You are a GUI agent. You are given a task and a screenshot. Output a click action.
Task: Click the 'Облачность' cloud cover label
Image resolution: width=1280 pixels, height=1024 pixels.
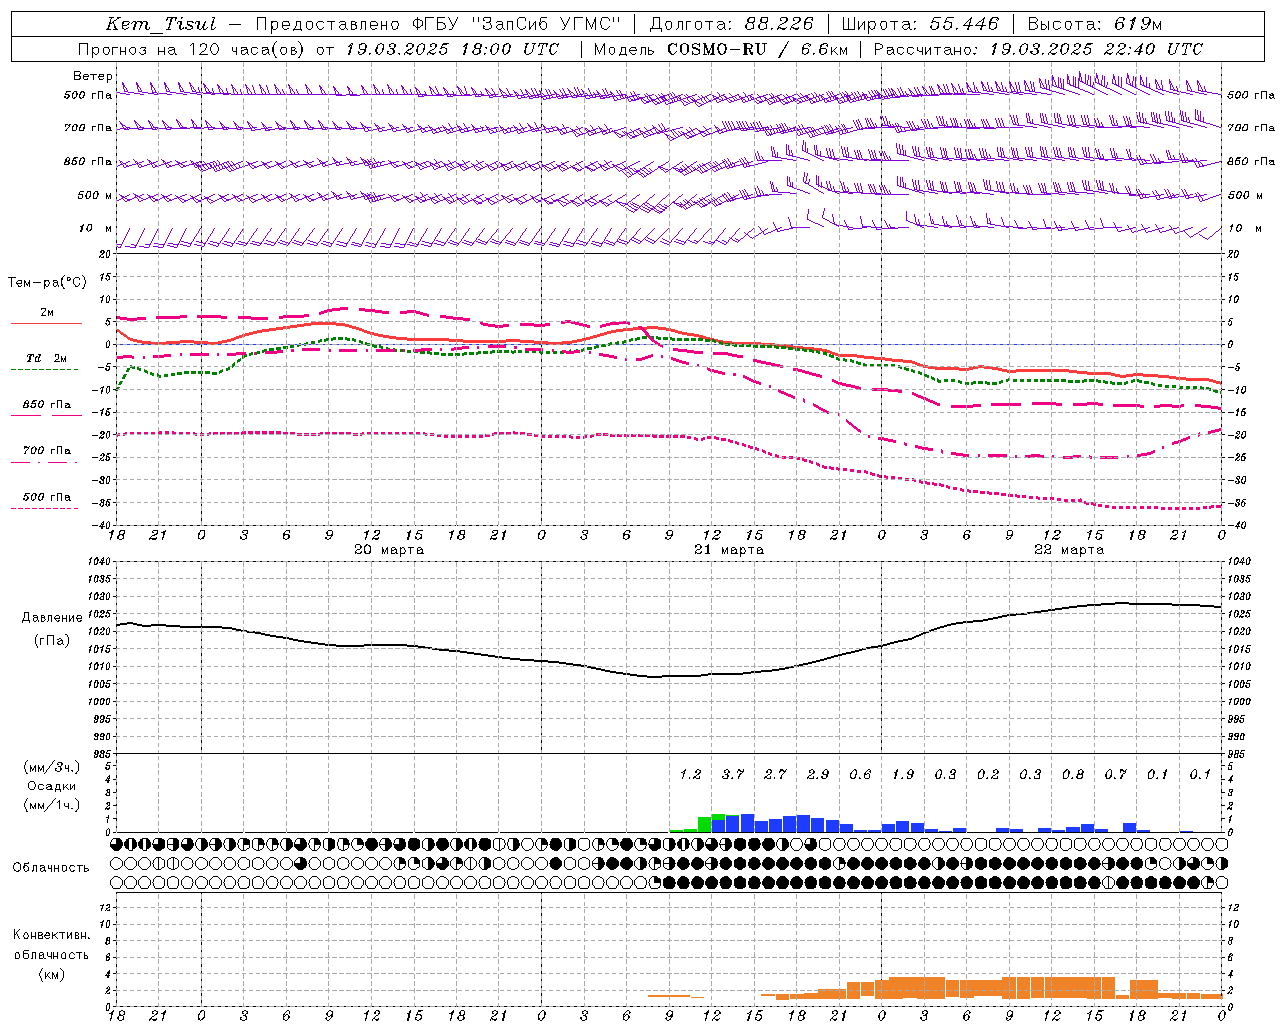(x=51, y=867)
